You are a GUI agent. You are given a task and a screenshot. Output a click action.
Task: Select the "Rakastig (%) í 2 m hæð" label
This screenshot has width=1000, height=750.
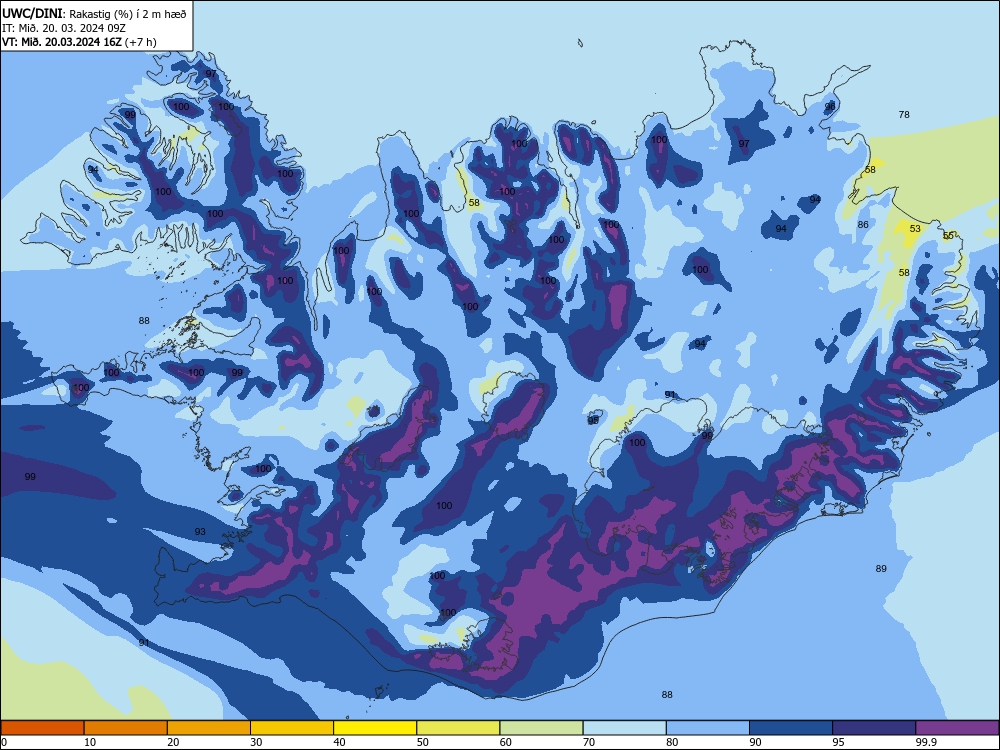pyautogui.click(x=128, y=14)
